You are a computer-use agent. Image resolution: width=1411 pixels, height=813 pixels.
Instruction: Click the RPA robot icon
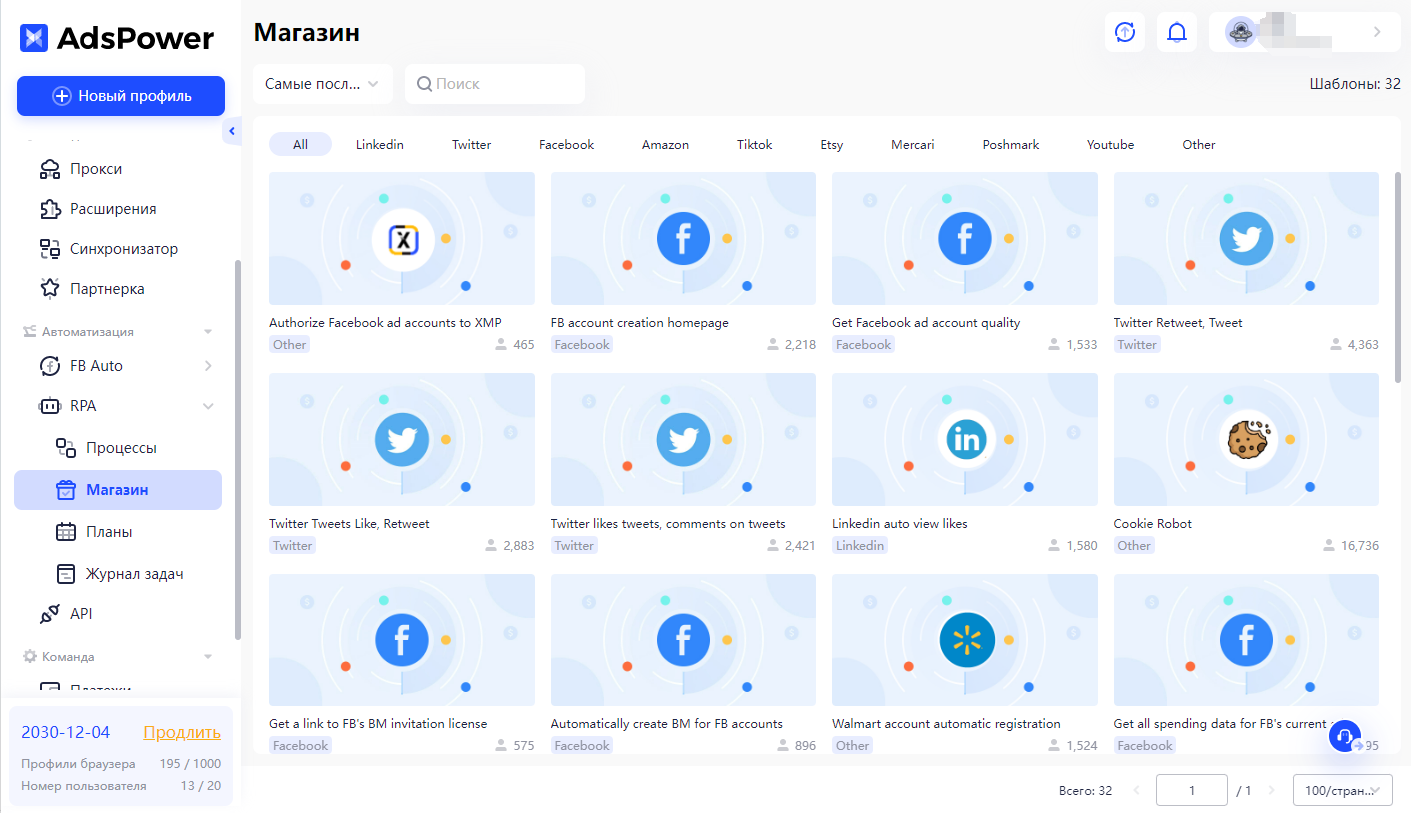50,406
